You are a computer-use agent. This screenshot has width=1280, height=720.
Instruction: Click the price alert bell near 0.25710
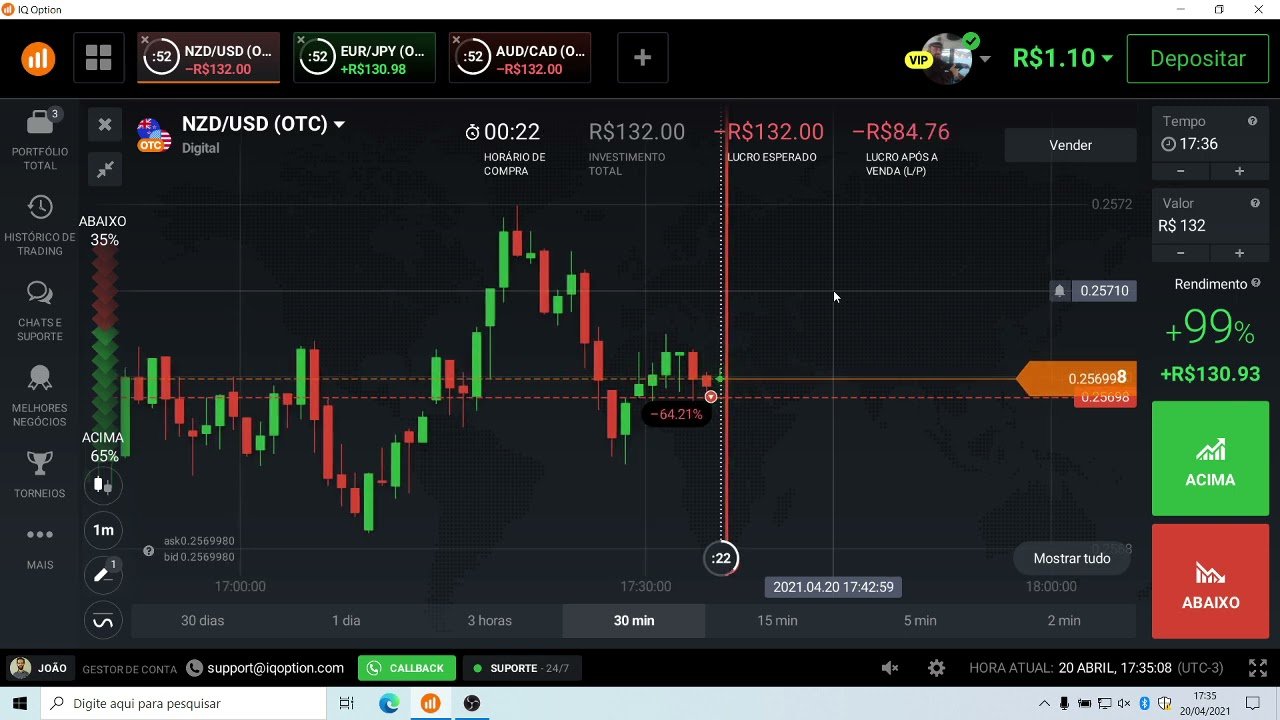click(x=1060, y=290)
